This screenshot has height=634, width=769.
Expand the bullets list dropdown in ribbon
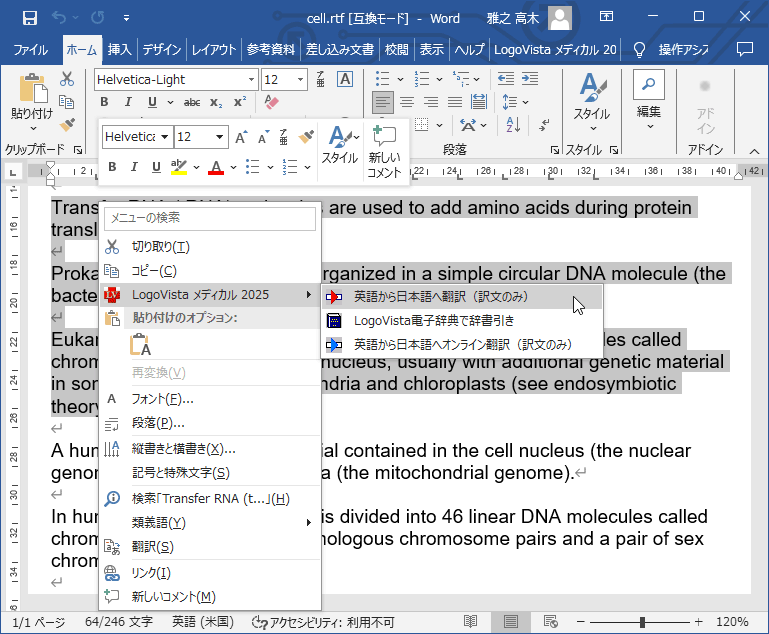tap(400, 79)
